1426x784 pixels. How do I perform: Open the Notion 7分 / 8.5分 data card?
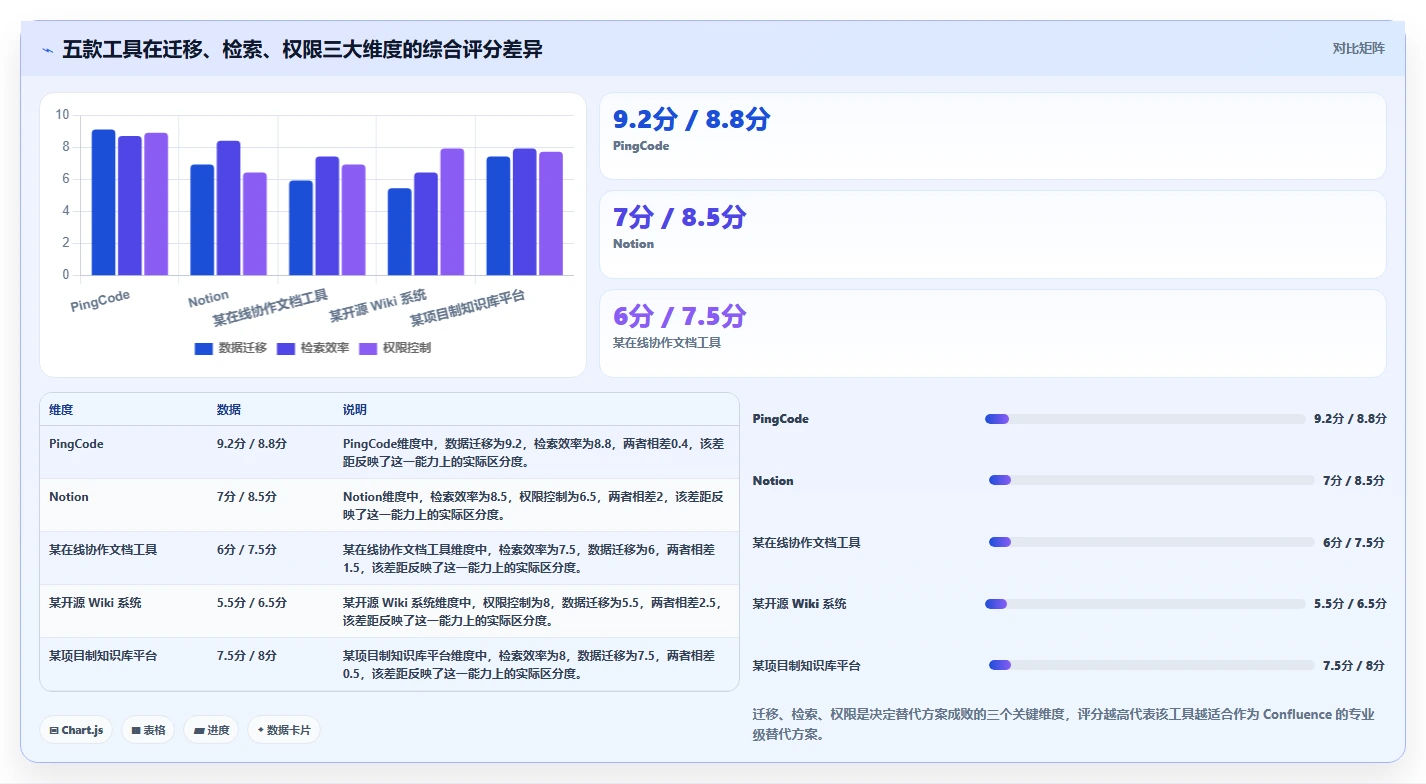992,234
